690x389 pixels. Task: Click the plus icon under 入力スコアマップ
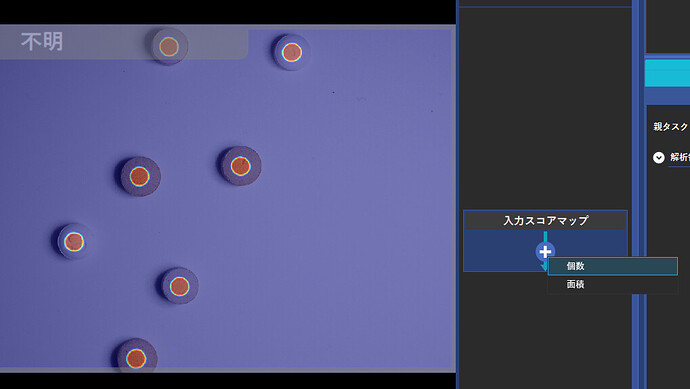point(545,252)
